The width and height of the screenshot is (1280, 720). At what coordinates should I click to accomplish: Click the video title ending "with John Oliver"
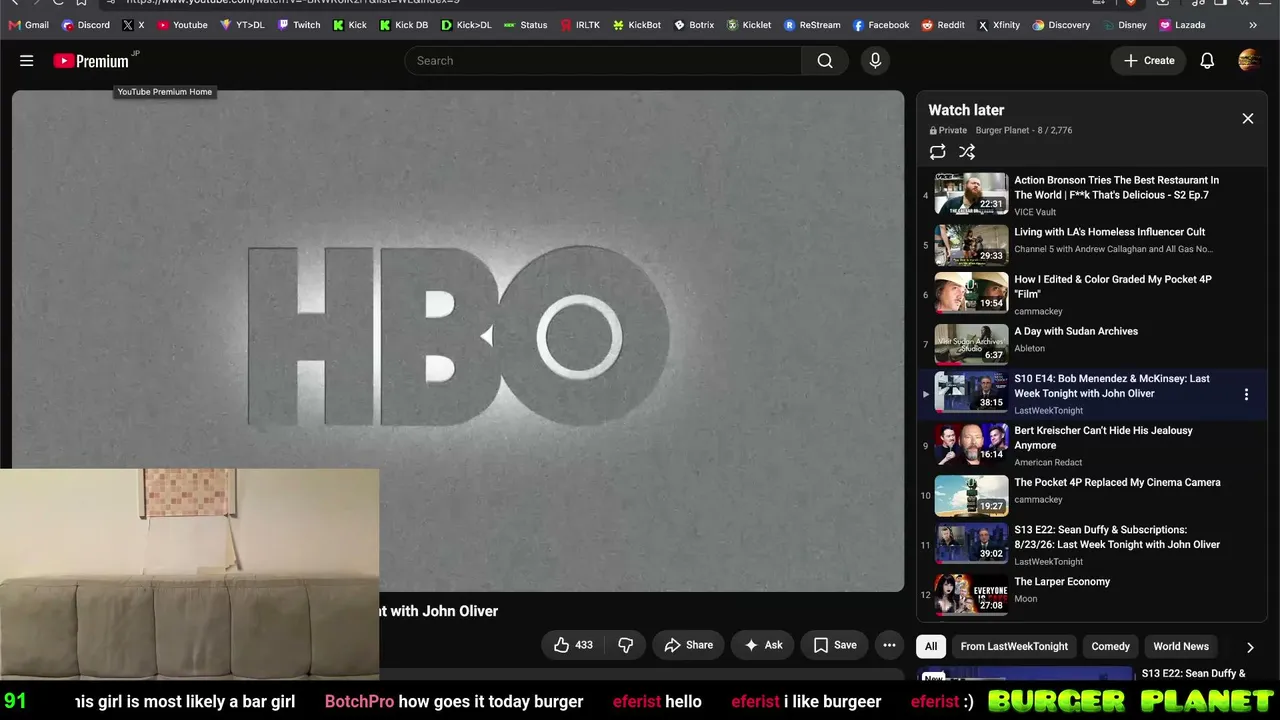point(438,611)
